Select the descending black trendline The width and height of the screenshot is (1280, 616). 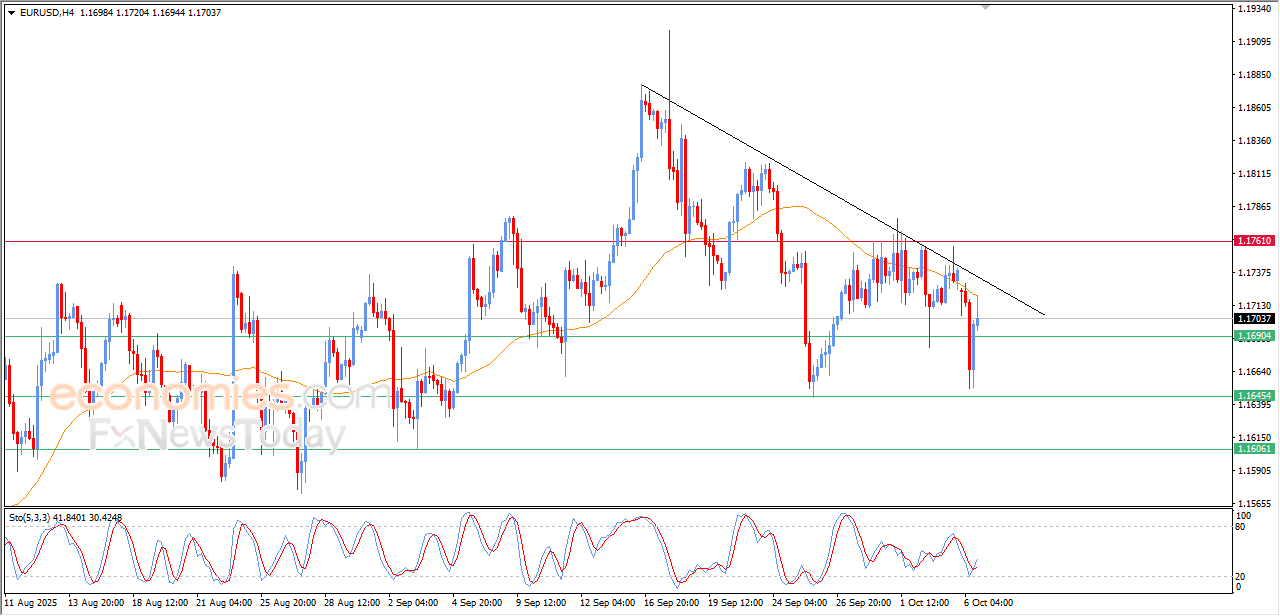tap(843, 200)
